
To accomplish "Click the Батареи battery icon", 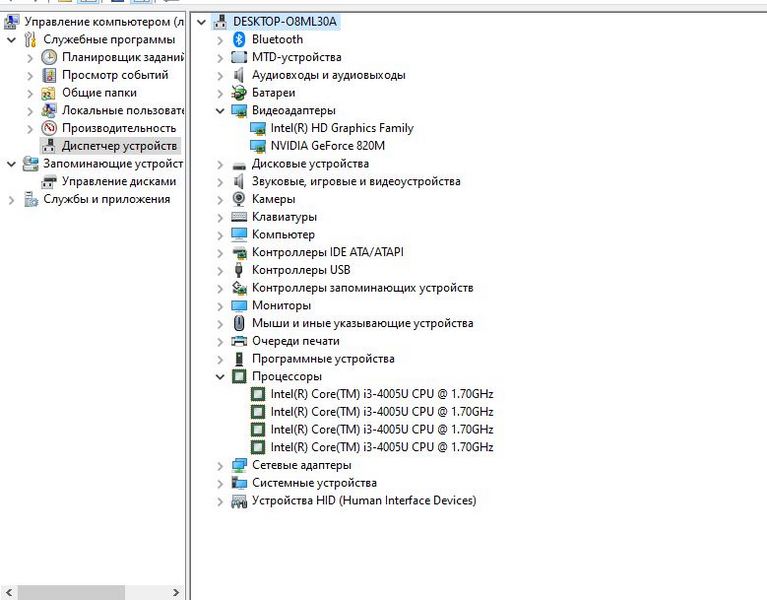I will click(239, 92).
